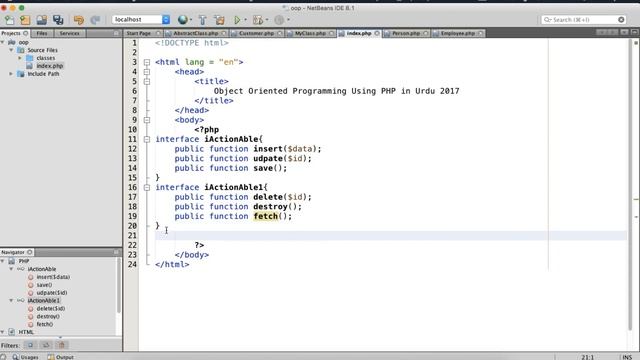
Task: Select the classes folder in Projects tree
Action: (45, 58)
